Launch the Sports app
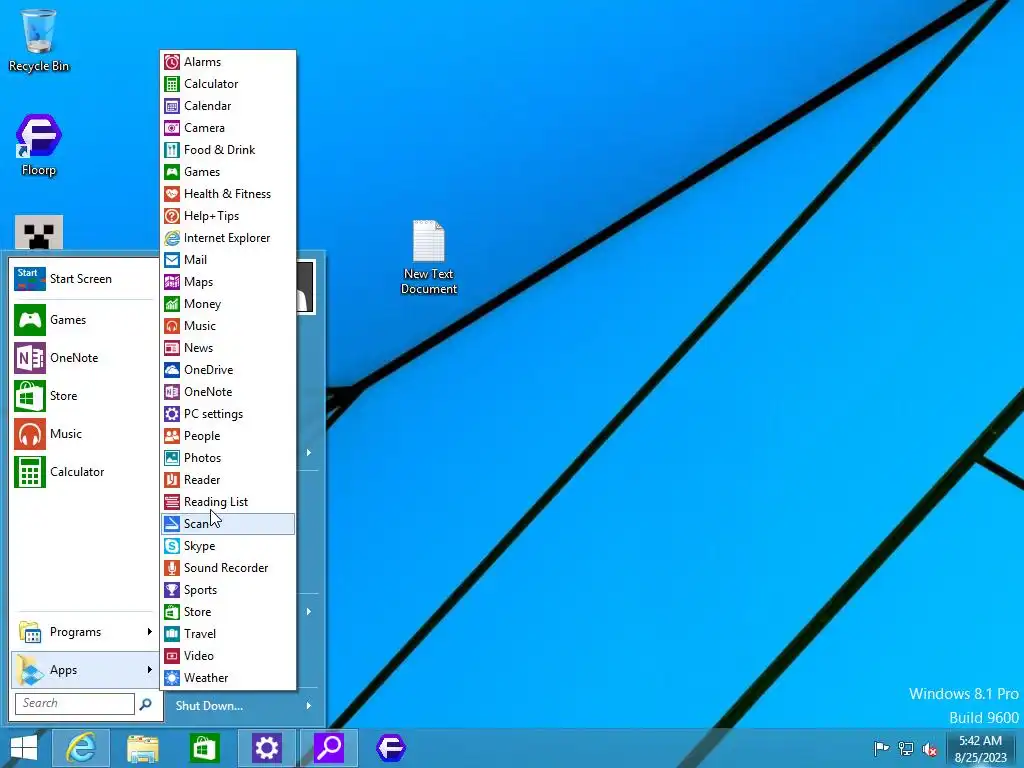Viewport: 1024px width, 768px height. (228, 590)
